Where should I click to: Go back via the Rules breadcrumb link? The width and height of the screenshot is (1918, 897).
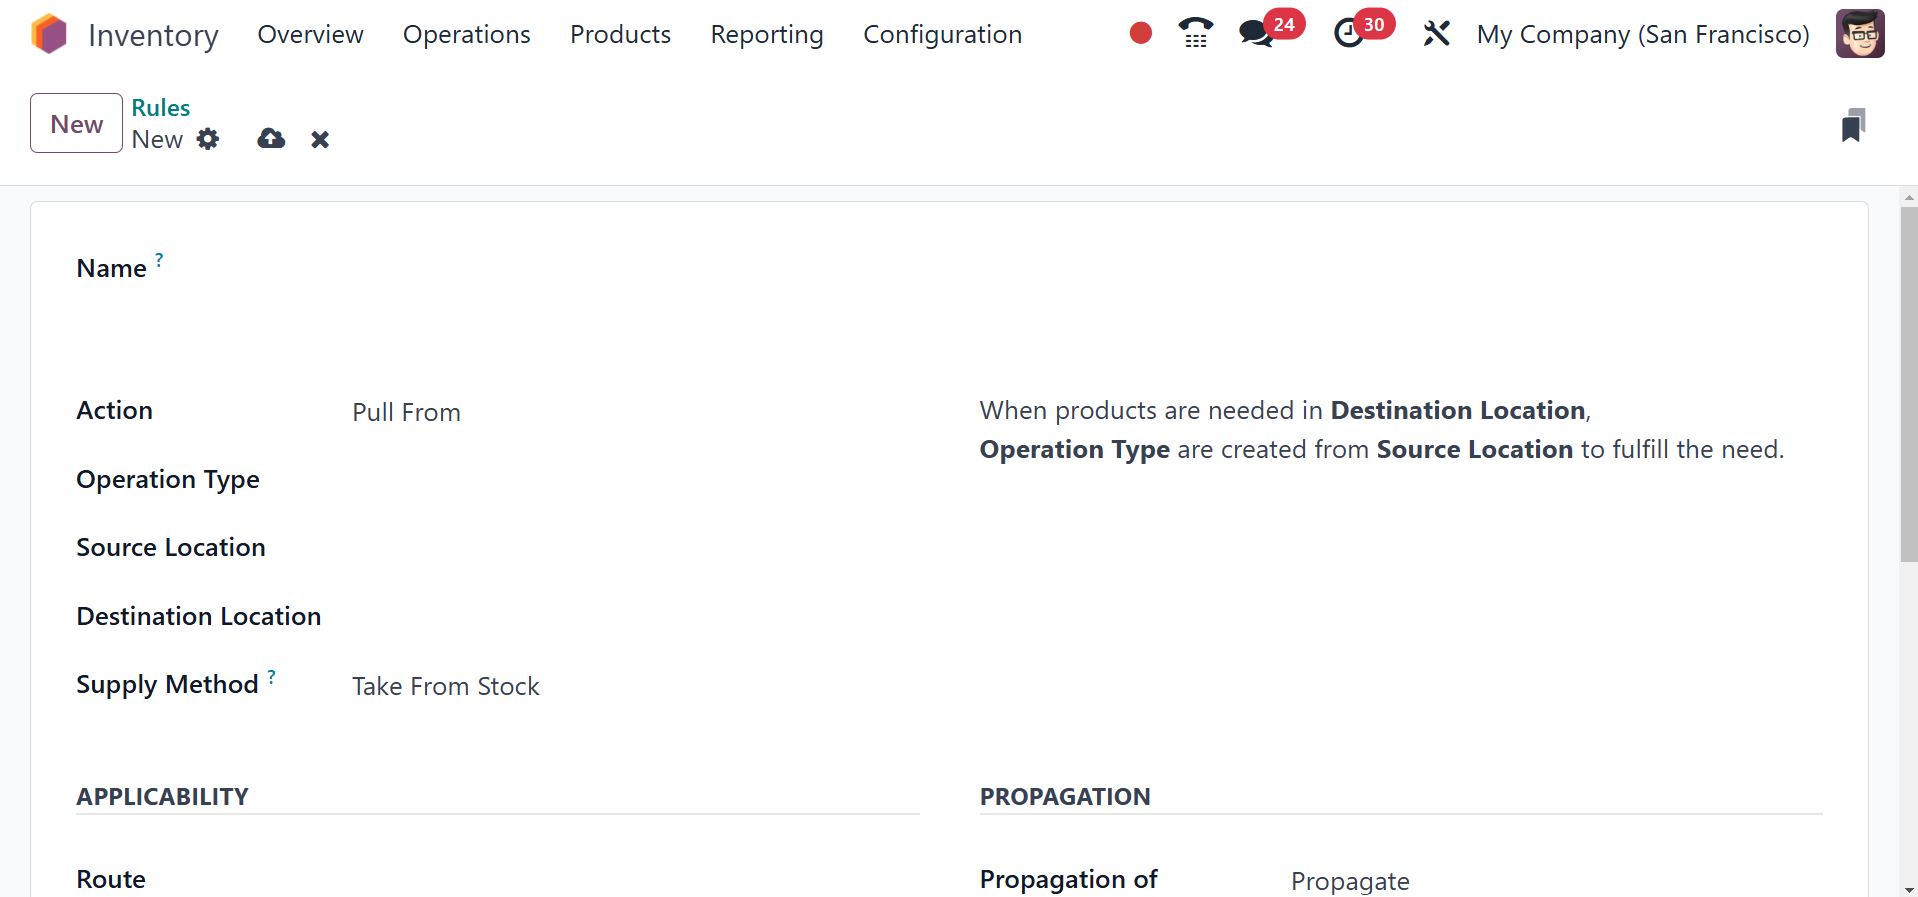(160, 108)
